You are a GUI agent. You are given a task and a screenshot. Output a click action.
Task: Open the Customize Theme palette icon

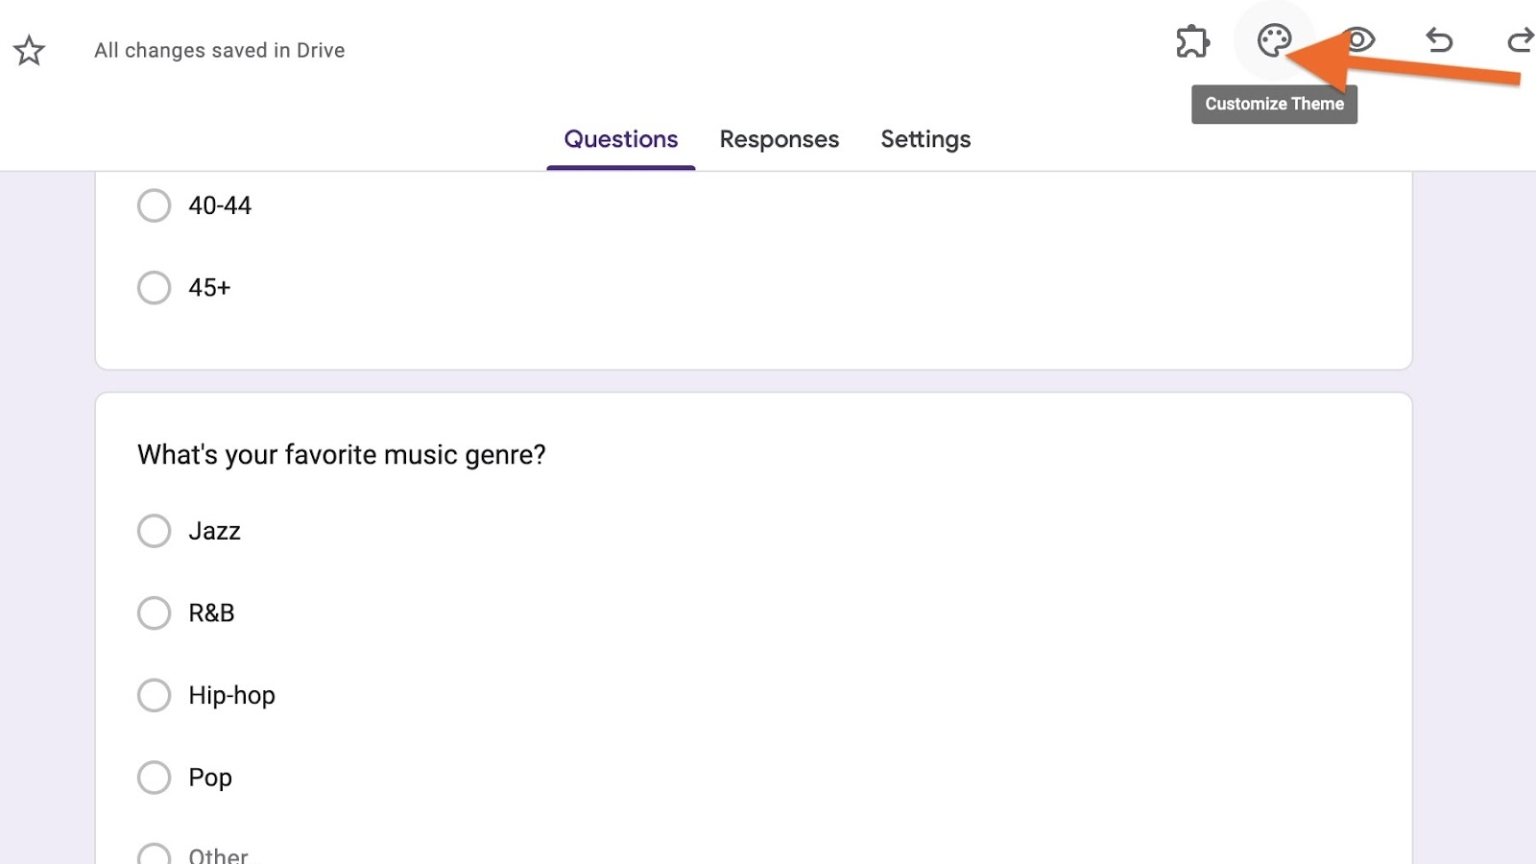(1272, 42)
